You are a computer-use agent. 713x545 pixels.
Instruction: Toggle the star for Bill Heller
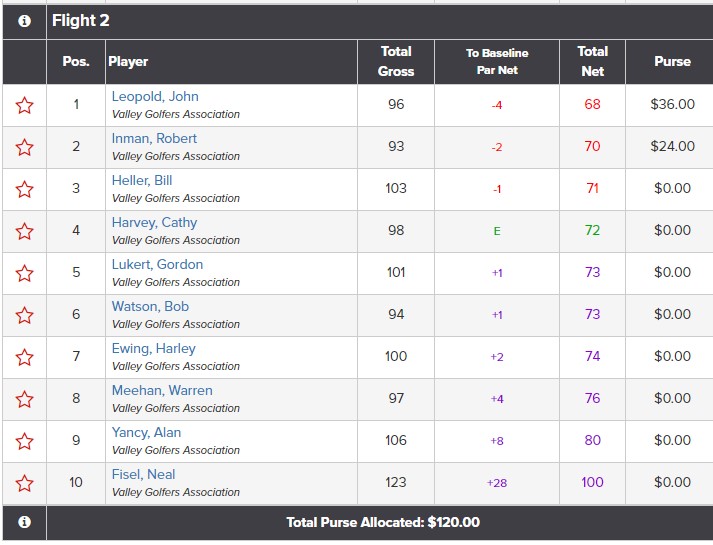point(24,189)
